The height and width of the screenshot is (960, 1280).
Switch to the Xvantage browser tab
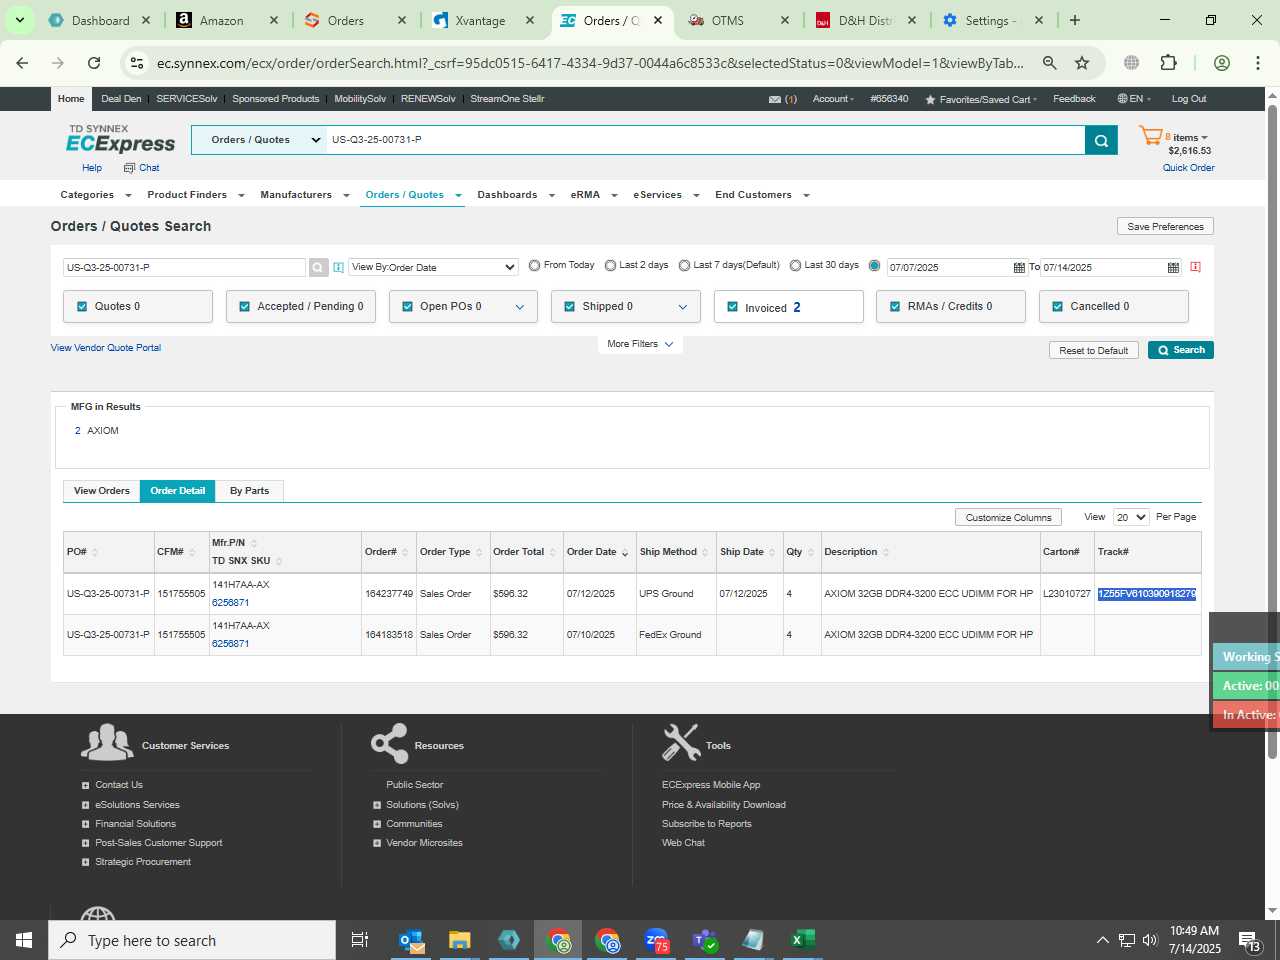484,20
